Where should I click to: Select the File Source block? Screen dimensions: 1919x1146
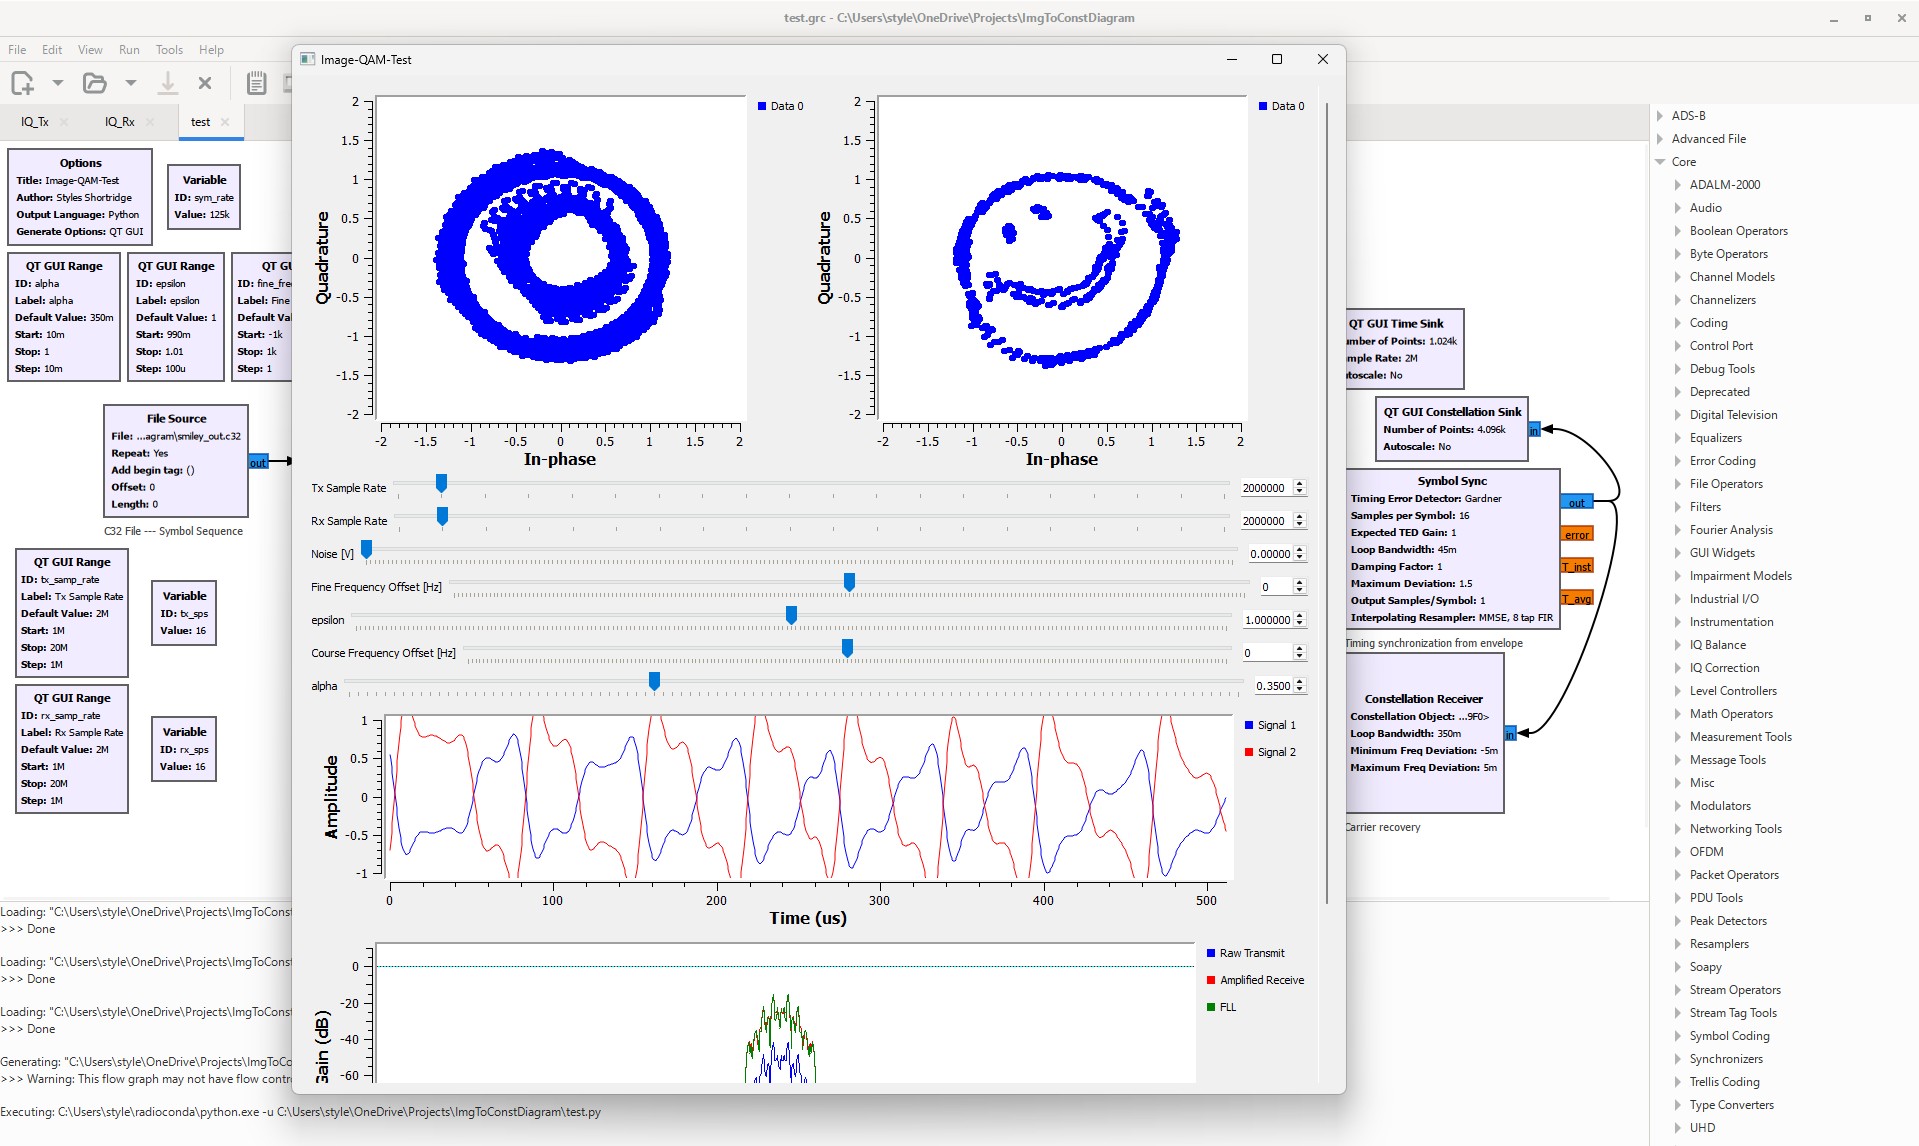(x=176, y=461)
